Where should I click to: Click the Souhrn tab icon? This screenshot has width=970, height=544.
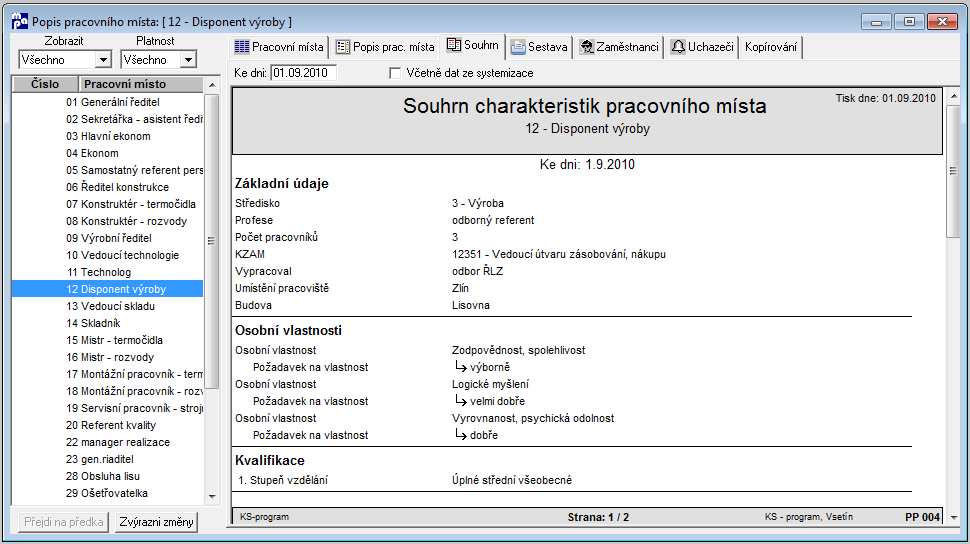[454, 45]
